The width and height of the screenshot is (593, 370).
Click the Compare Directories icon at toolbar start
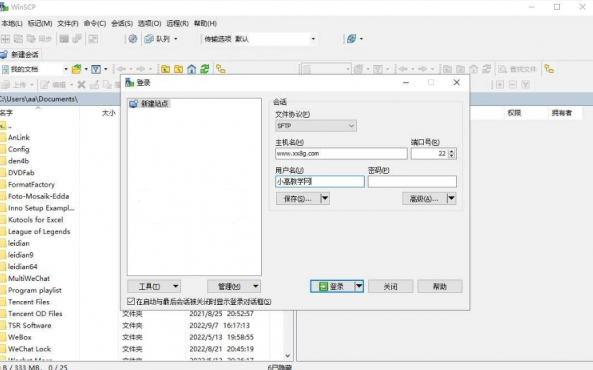(5, 39)
